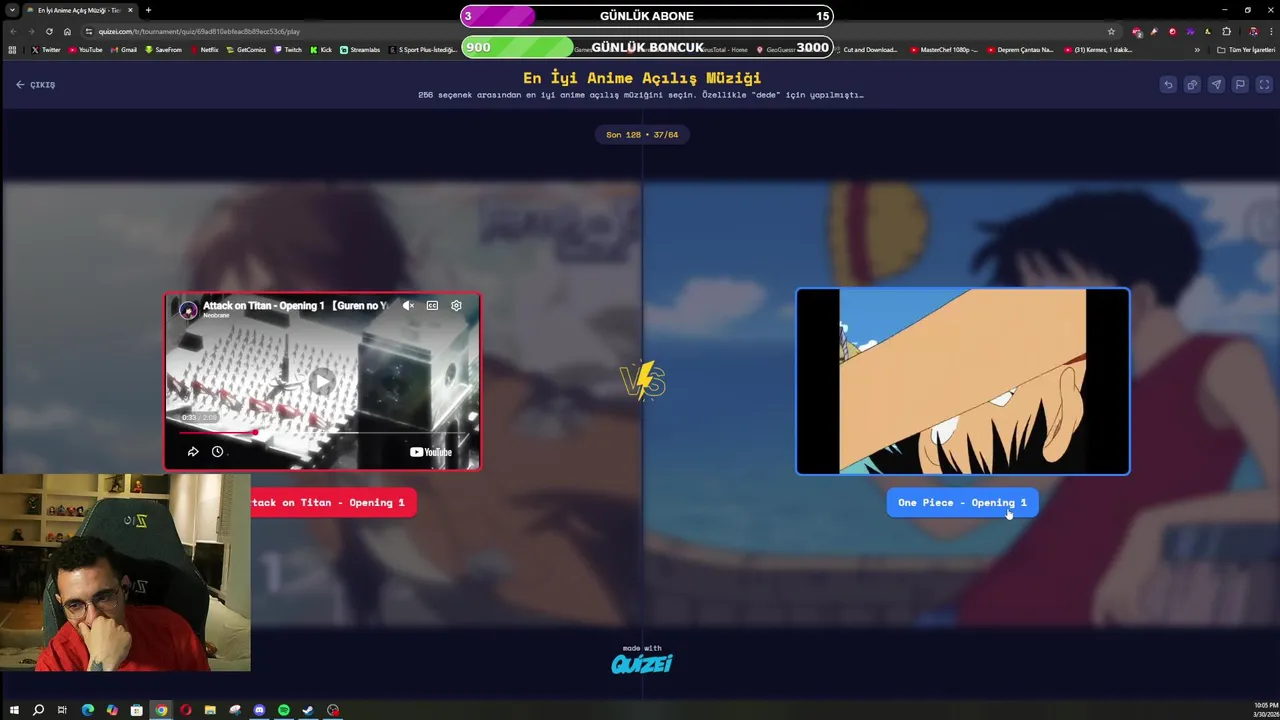
Task: Click the ÇIKIŞ exit link
Action: [35, 85]
